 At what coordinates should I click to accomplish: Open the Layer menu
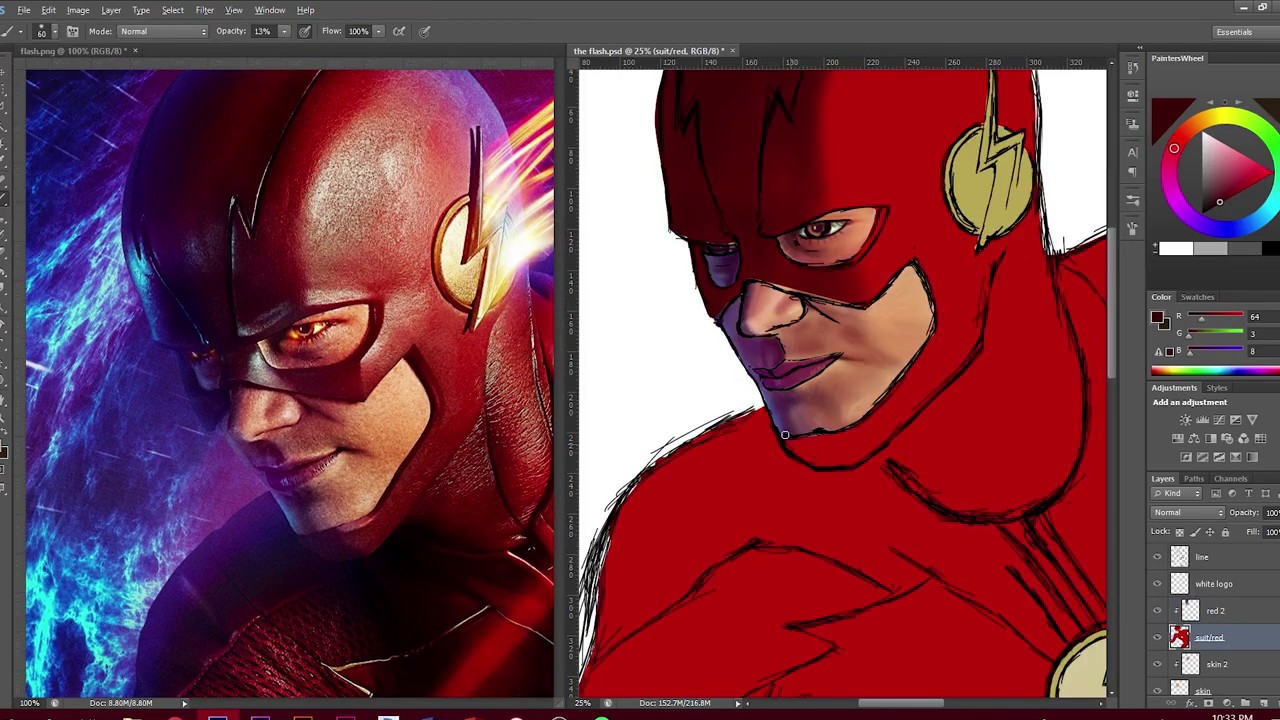pyautogui.click(x=111, y=10)
